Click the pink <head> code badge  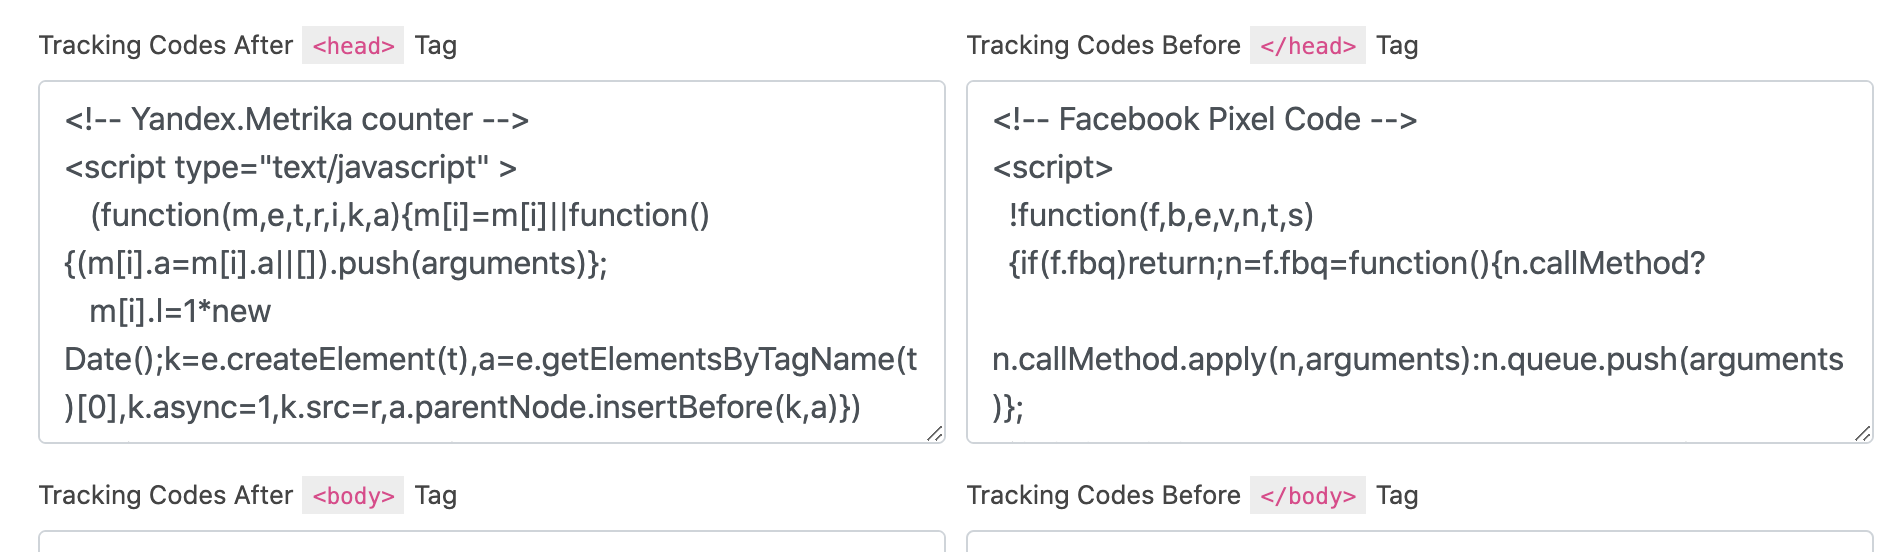[x=353, y=45]
